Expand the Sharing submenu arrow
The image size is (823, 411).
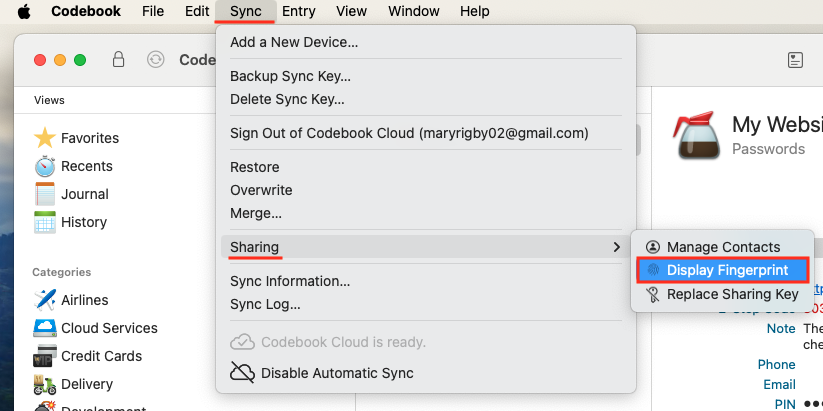(x=617, y=247)
